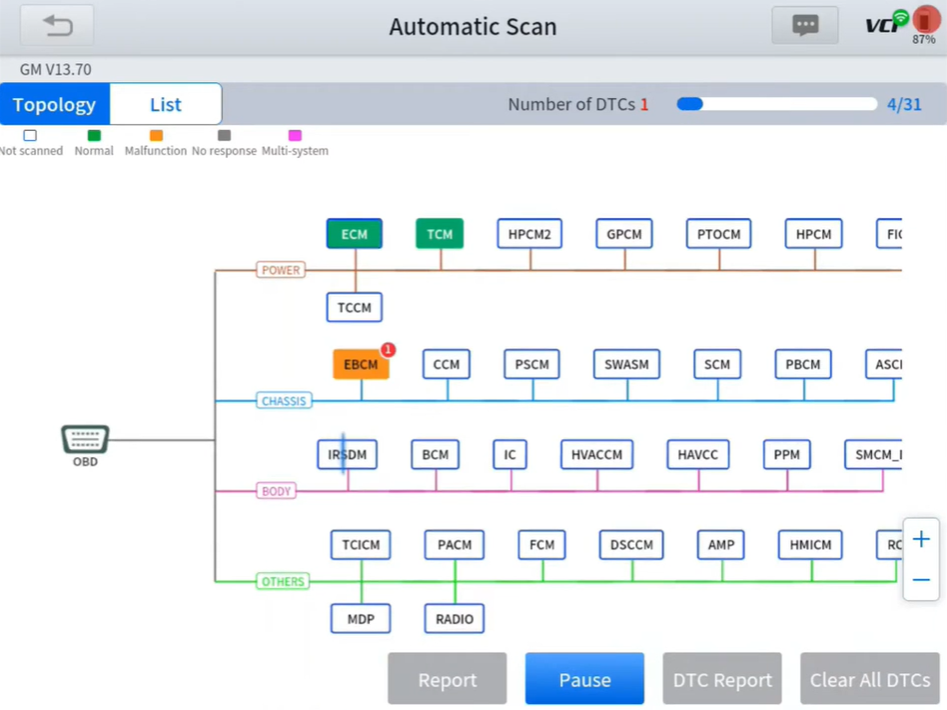This screenshot has height=710, width=947.
Task: Tap the Not scanned legend swatch
Action: coord(30,135)
